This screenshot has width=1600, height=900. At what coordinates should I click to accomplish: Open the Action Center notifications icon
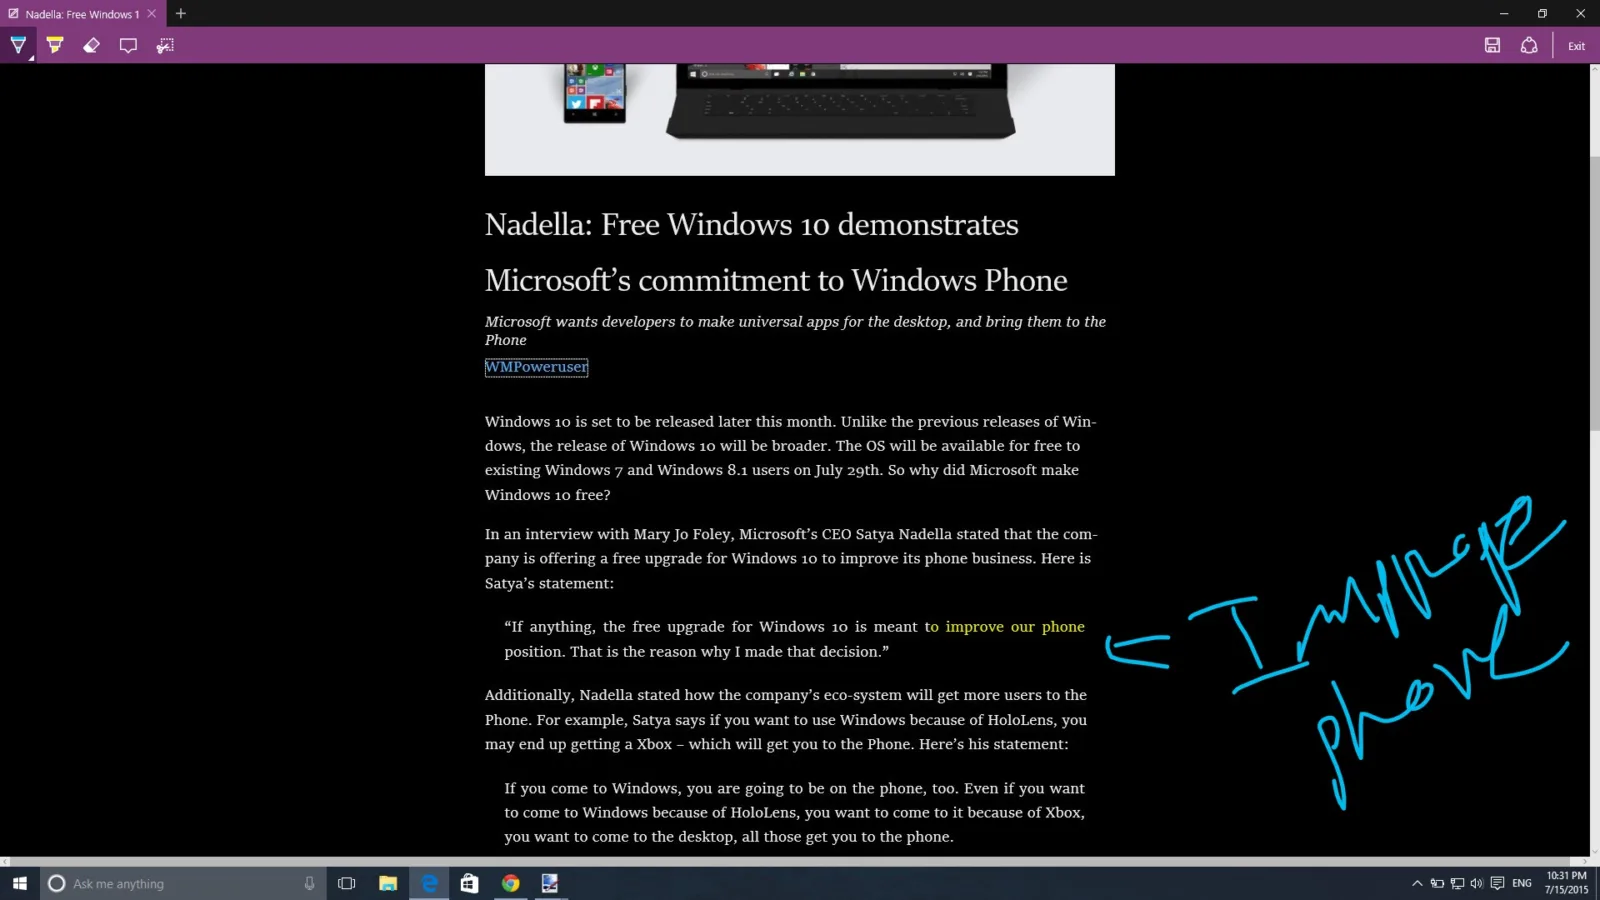pos(1497,883)
